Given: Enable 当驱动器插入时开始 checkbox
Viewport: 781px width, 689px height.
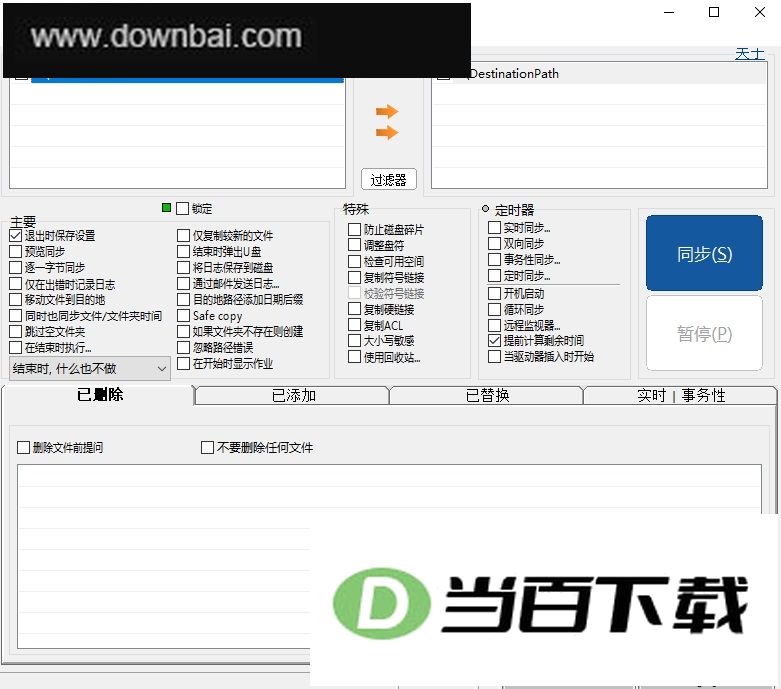Looking at the screenshot, I should point(494,357).
